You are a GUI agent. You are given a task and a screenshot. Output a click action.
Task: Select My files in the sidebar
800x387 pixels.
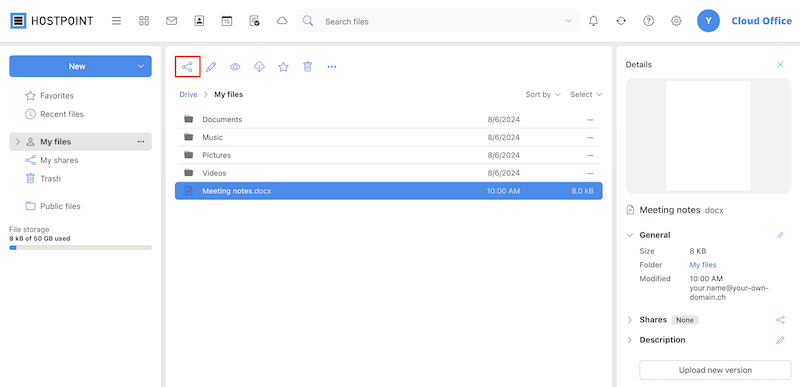pos(80,142)
